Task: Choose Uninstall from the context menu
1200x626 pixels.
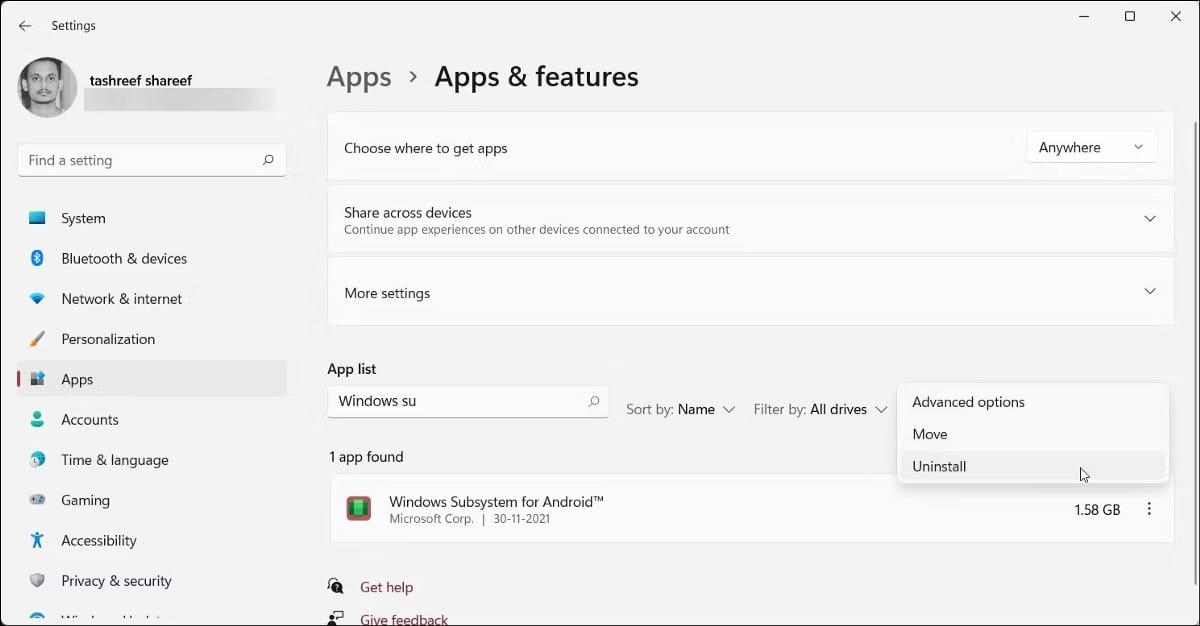Action: pyautogui.click(x=939, y=466)
